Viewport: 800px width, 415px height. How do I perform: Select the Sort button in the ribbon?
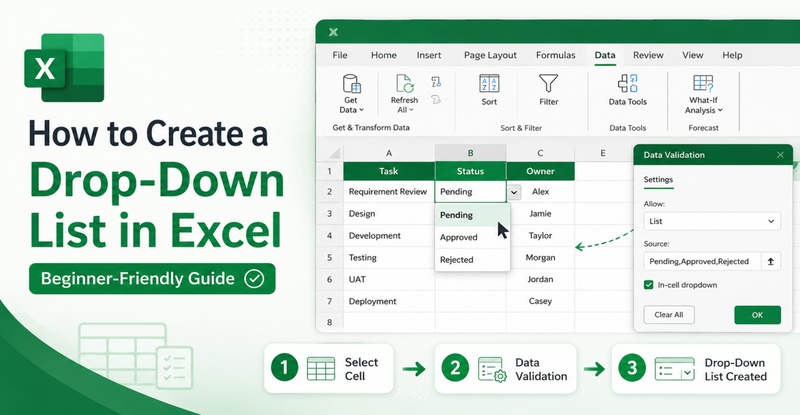point(489,90)
